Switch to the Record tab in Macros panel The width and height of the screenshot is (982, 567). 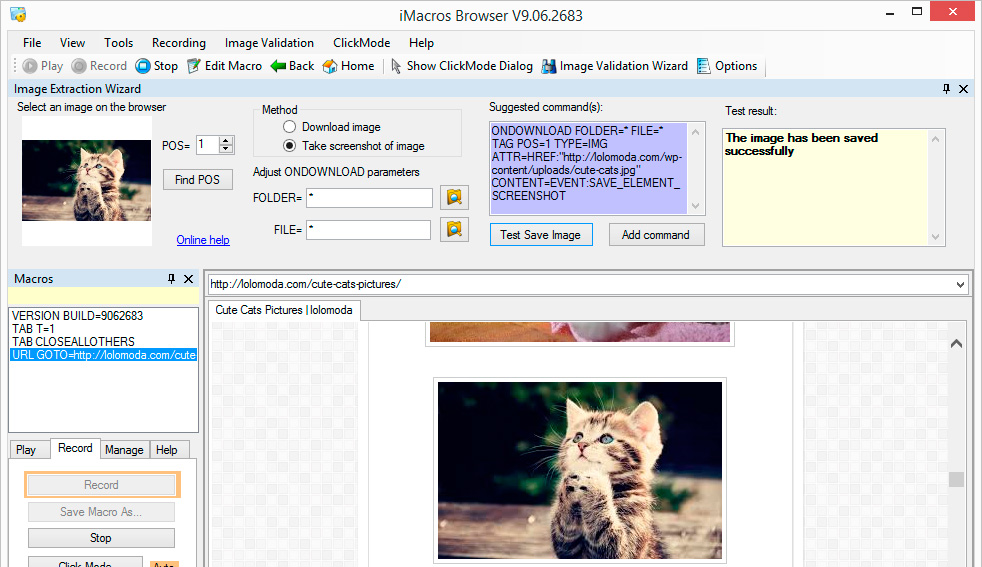pos(75,448)
